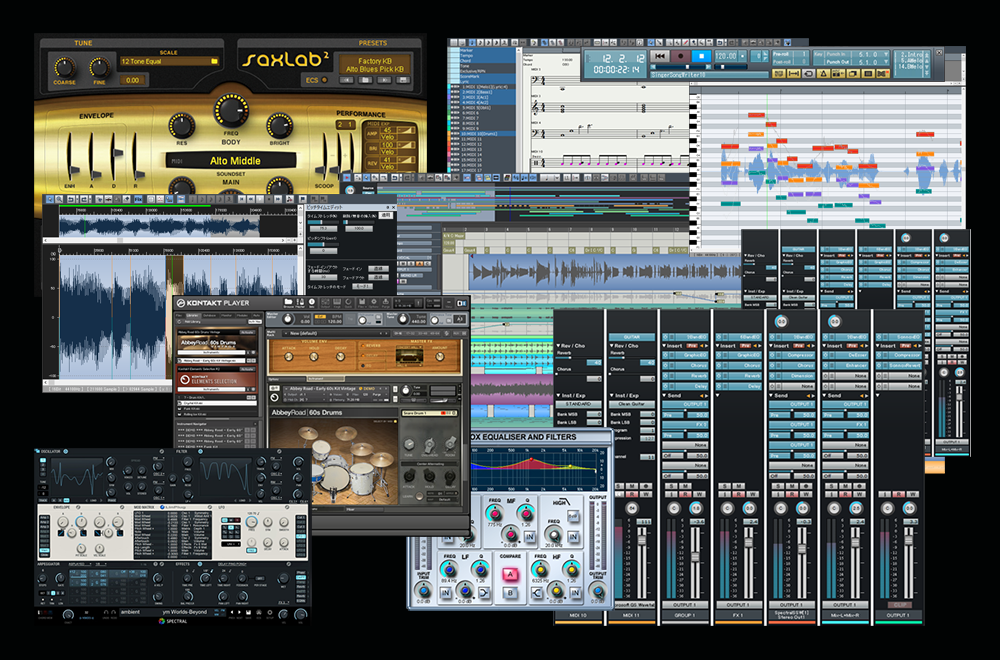
Task: Click the LF FREQ knob in the equaliser
Action: point(448,569)
